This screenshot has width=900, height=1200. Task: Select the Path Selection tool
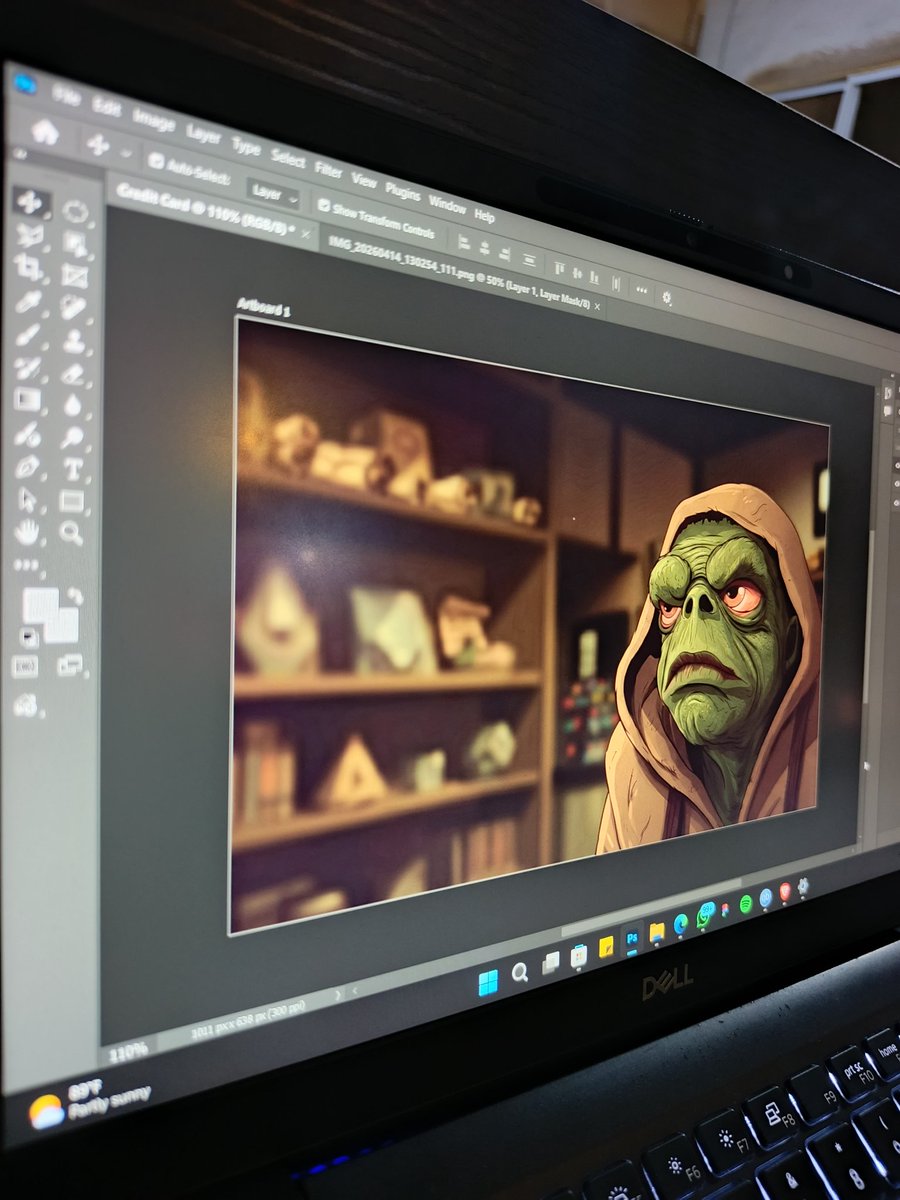click(25, 499)
